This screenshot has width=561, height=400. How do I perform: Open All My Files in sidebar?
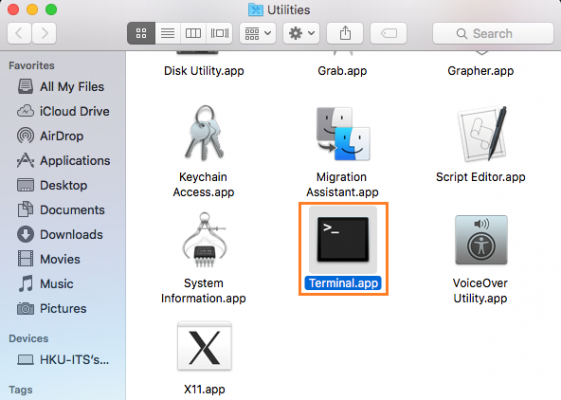click(x=63, y=87)
